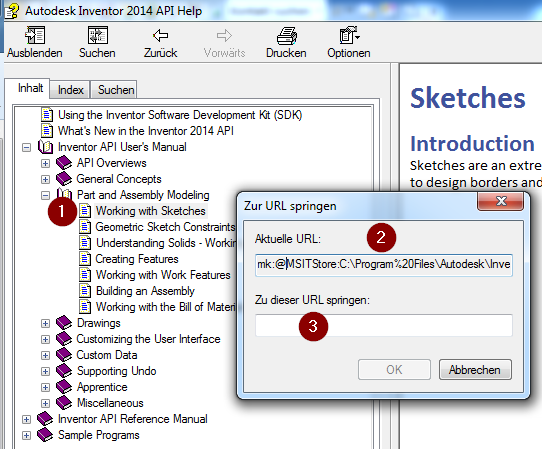This screenshot has width=542, height=449.
Task: Expand the Sample Programs node
Action: coord(26,436)
